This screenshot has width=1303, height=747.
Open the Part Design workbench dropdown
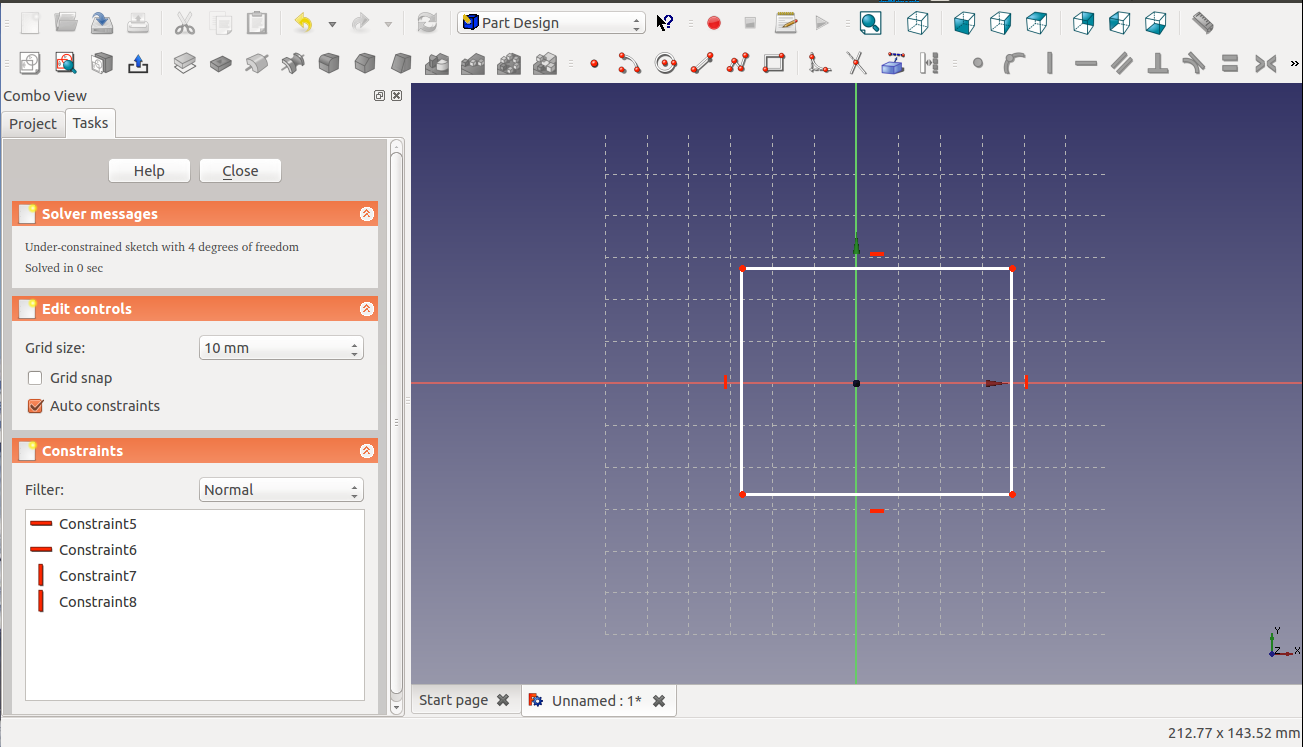click(551, 23)
